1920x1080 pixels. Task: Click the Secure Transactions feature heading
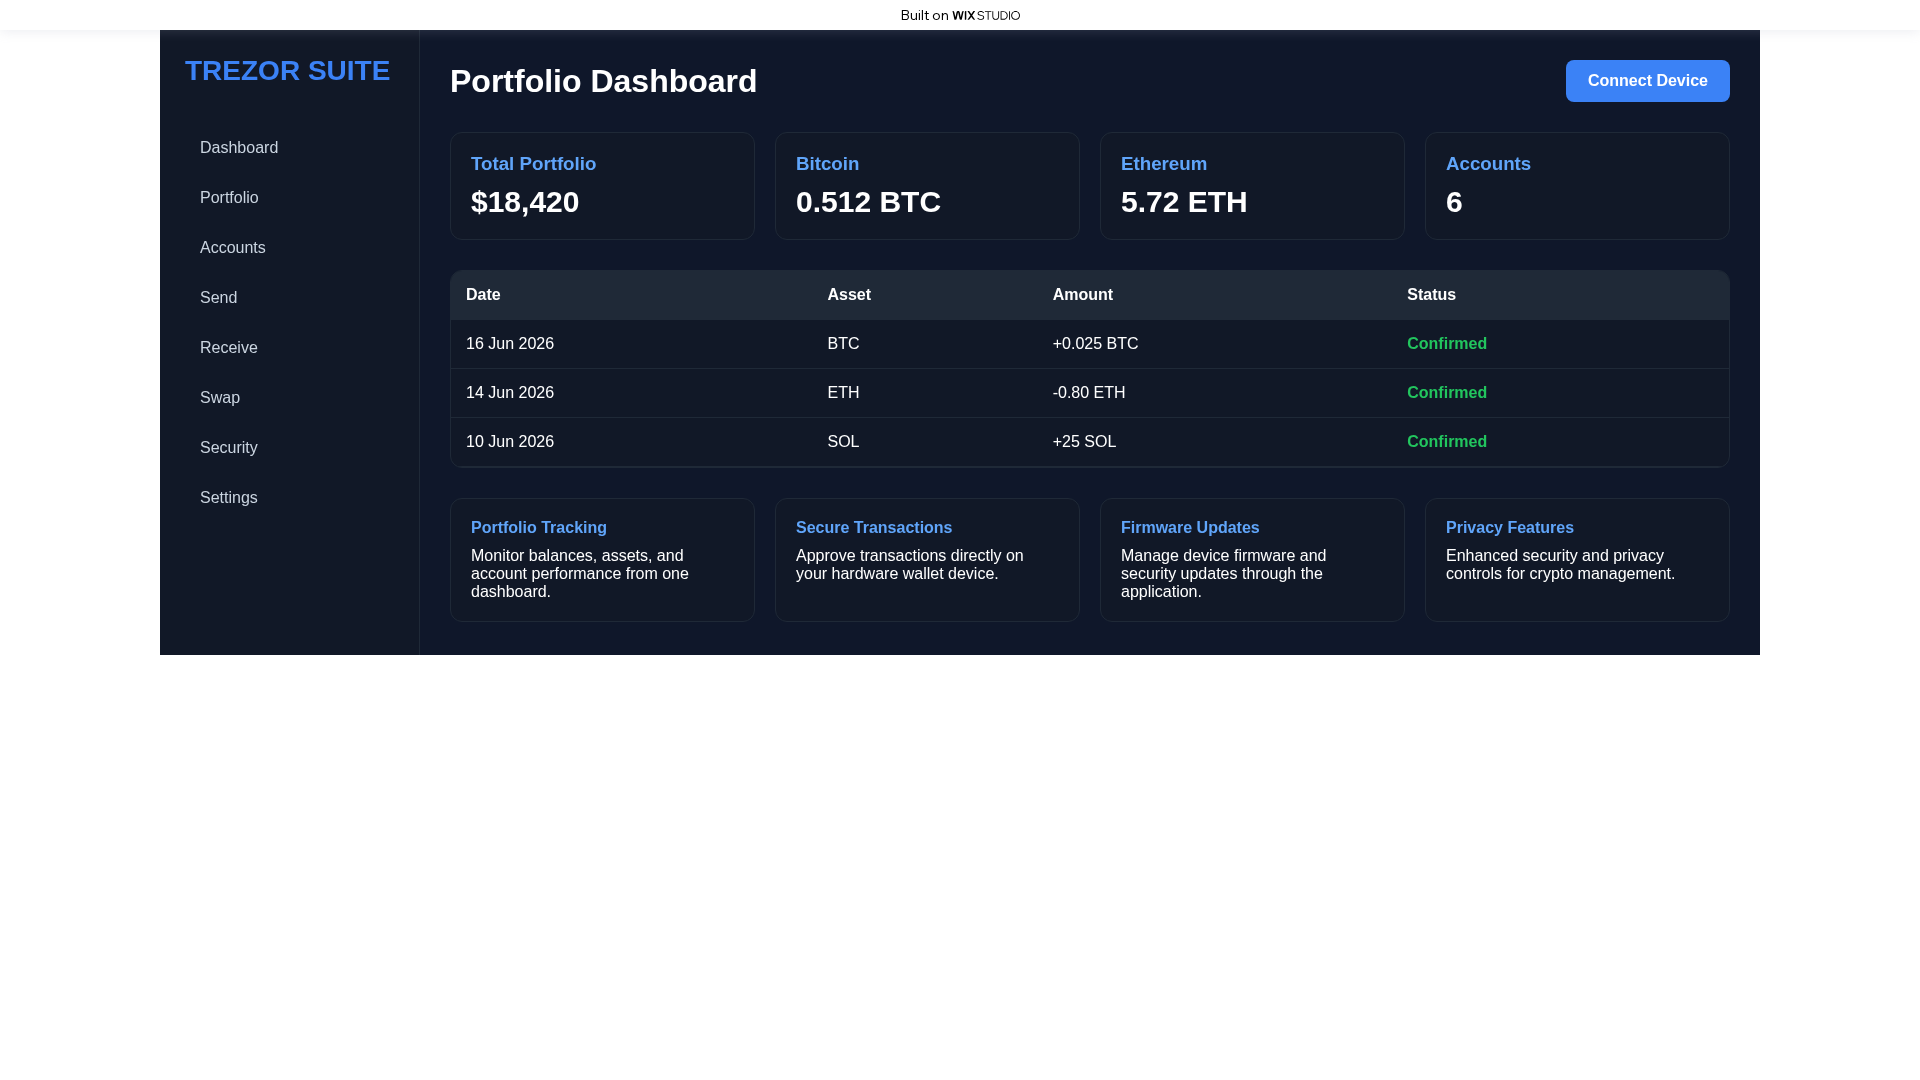coord(874,528)
